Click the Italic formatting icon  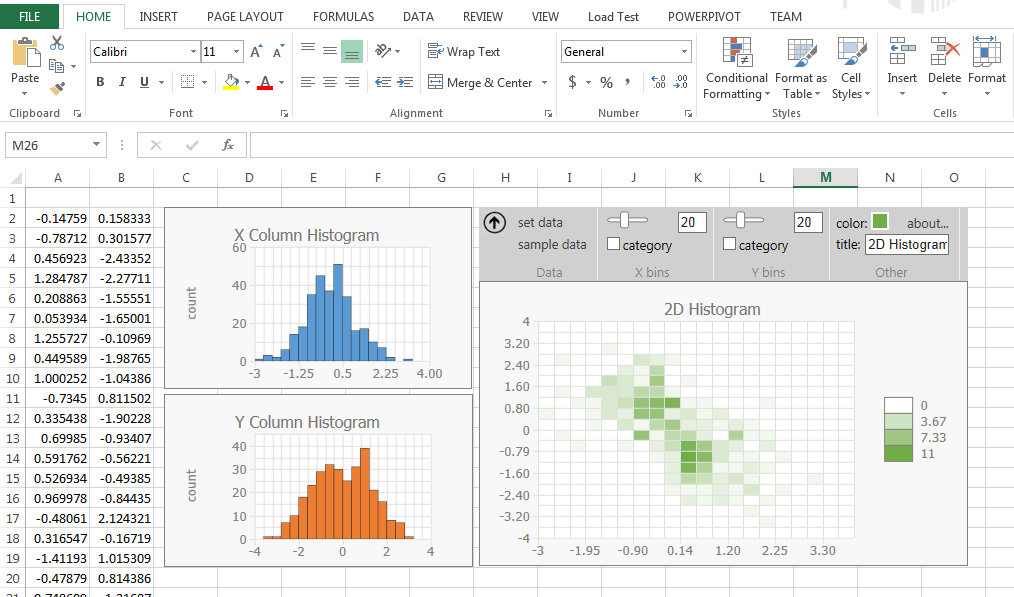click(123, 82)
